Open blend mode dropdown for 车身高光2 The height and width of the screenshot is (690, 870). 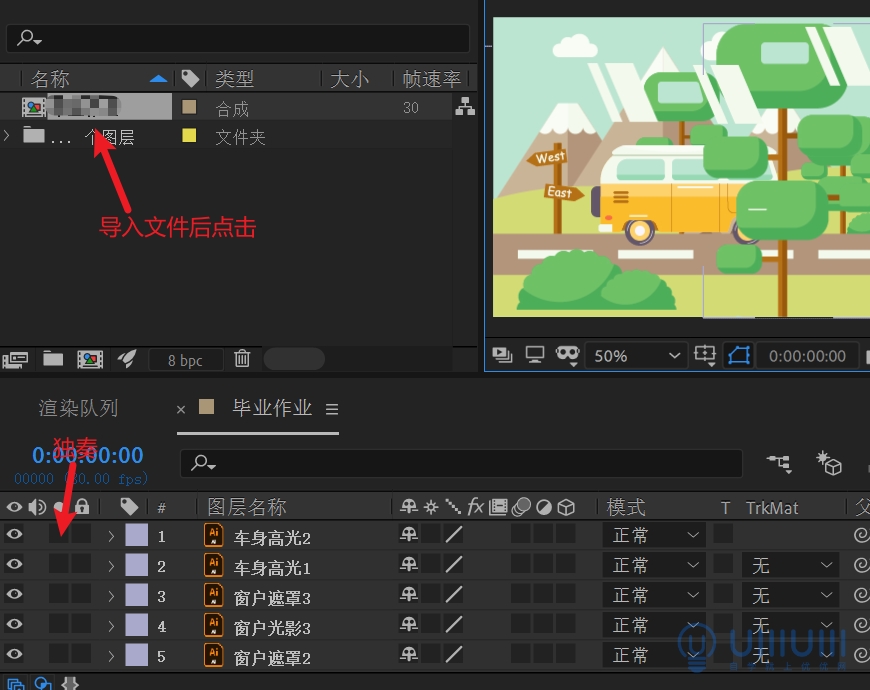pos(654,535)
